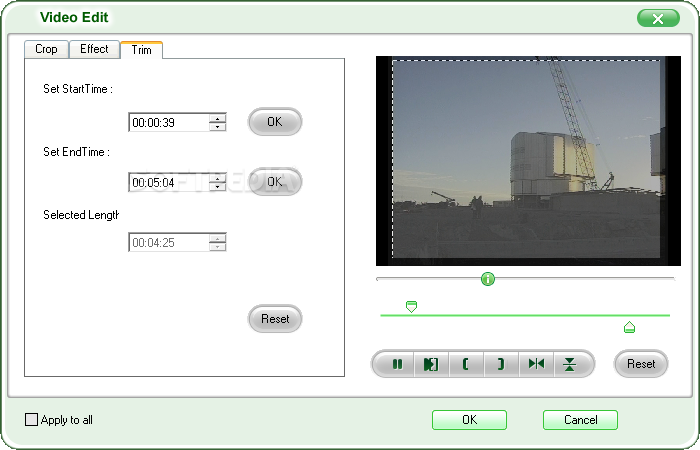This screenshot has width=700, height=450.
Task: Click the trim end marker handle
Action: click(x=629, y=327)
